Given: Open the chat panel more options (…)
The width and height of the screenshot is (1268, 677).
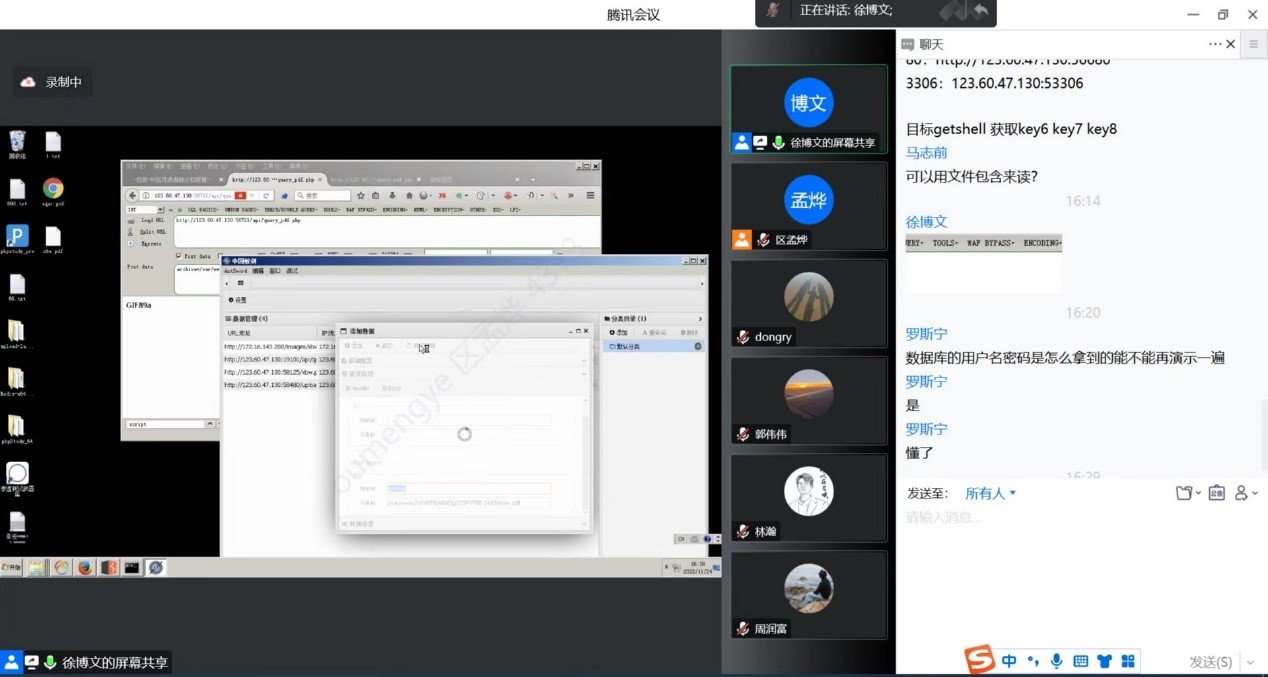Looking at the screenshot, I should tap(1215, 44).
